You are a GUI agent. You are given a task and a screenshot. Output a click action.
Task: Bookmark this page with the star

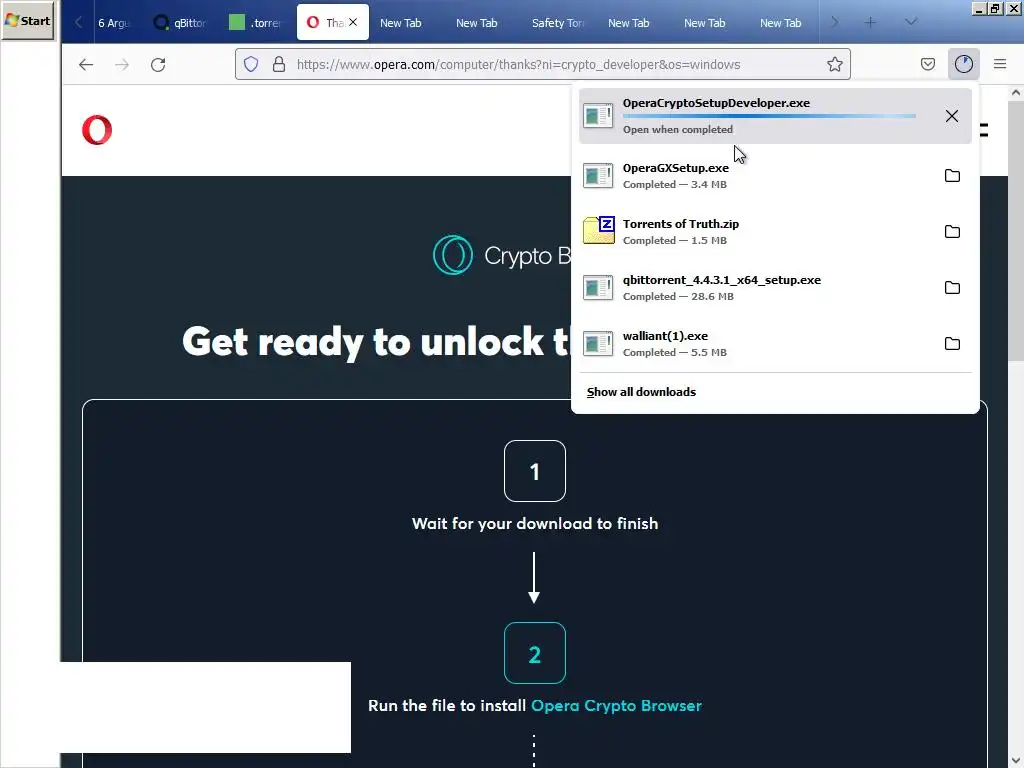tap(834, 64)
